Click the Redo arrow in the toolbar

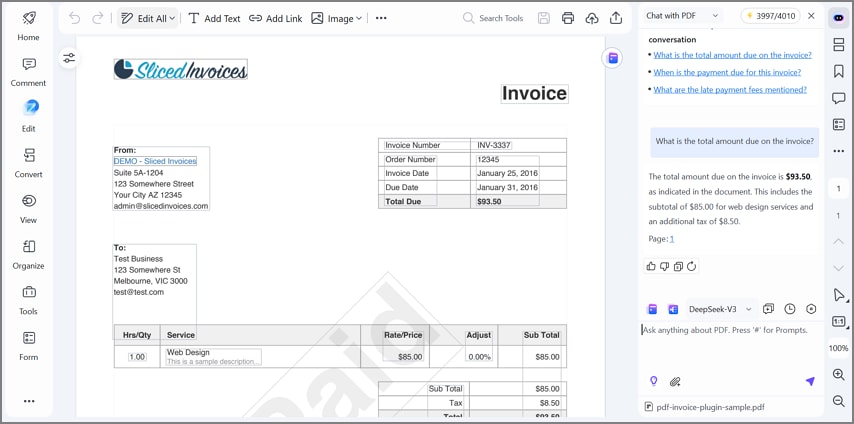click(x=97, y=18)
